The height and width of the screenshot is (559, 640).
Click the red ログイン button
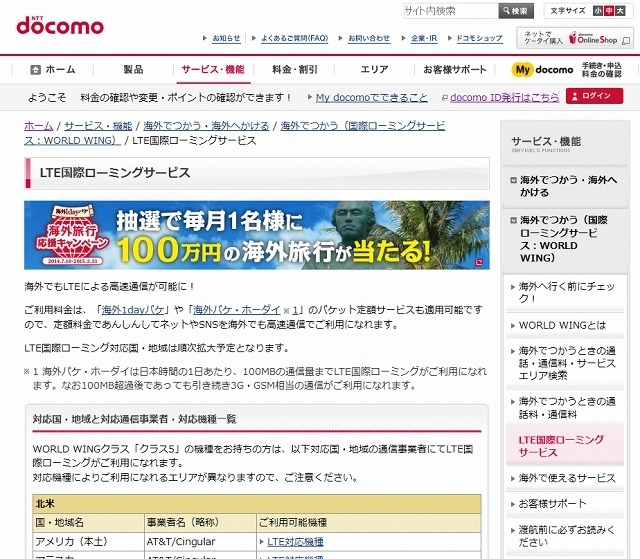click(594, 96)
